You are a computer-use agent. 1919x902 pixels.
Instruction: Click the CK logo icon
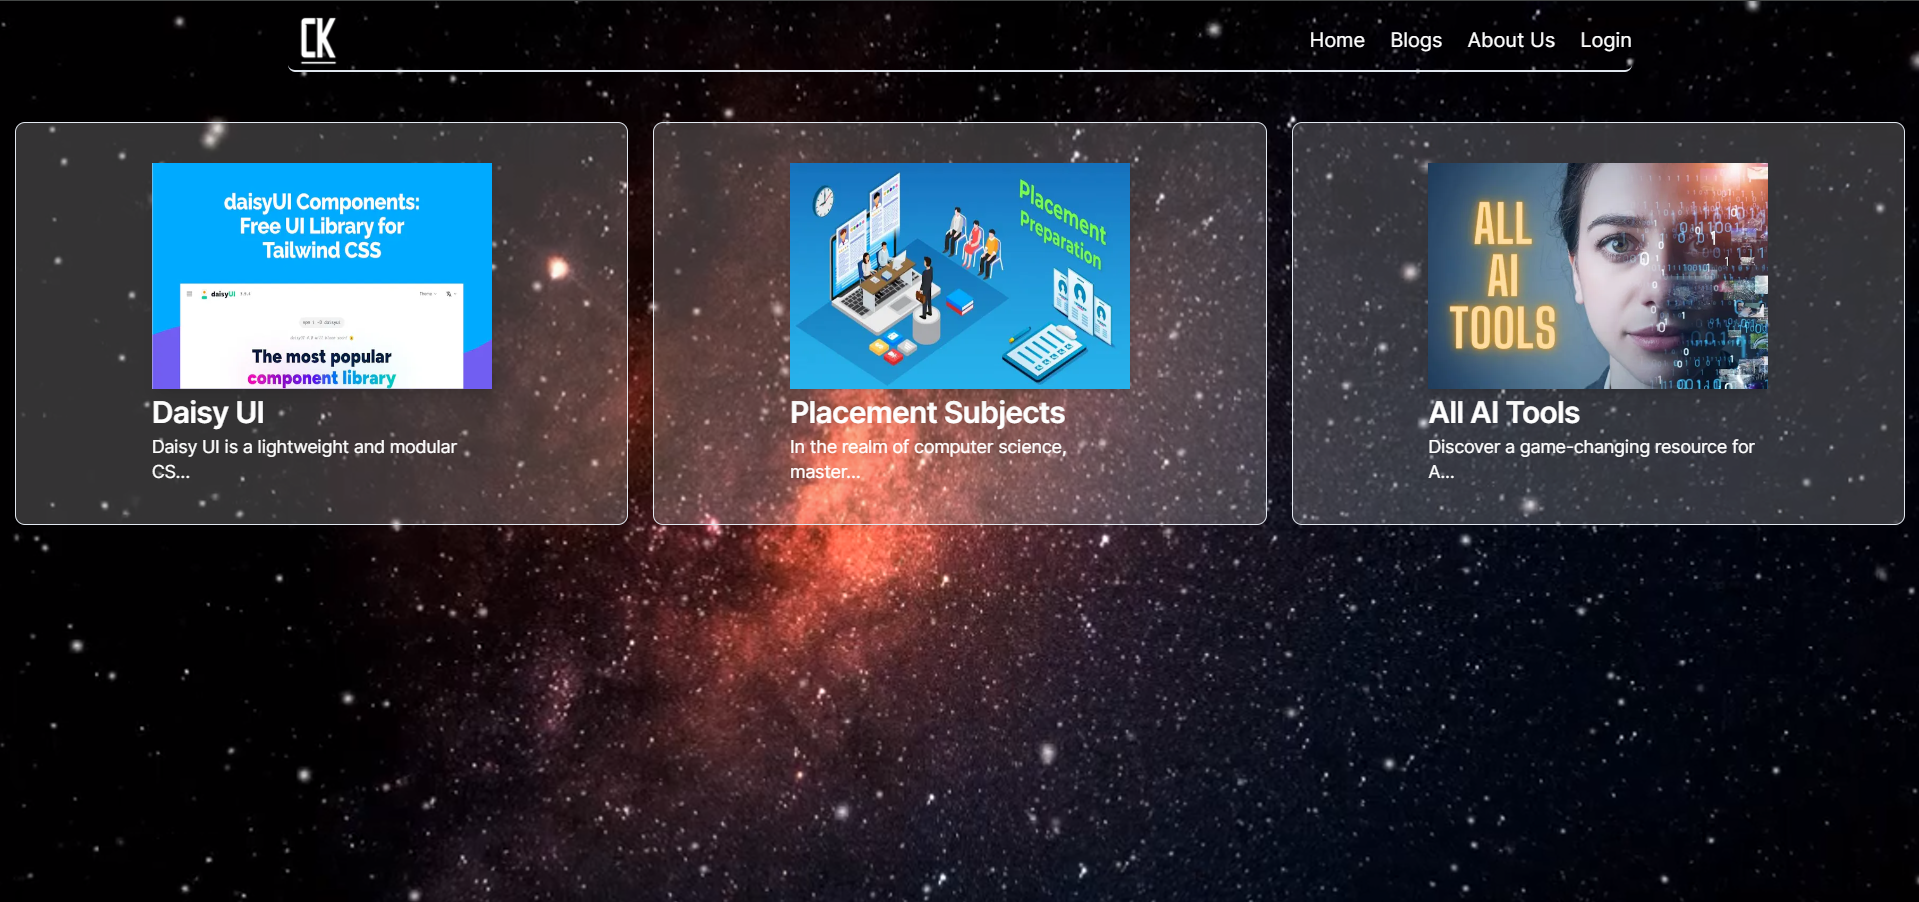click(318, 40)
